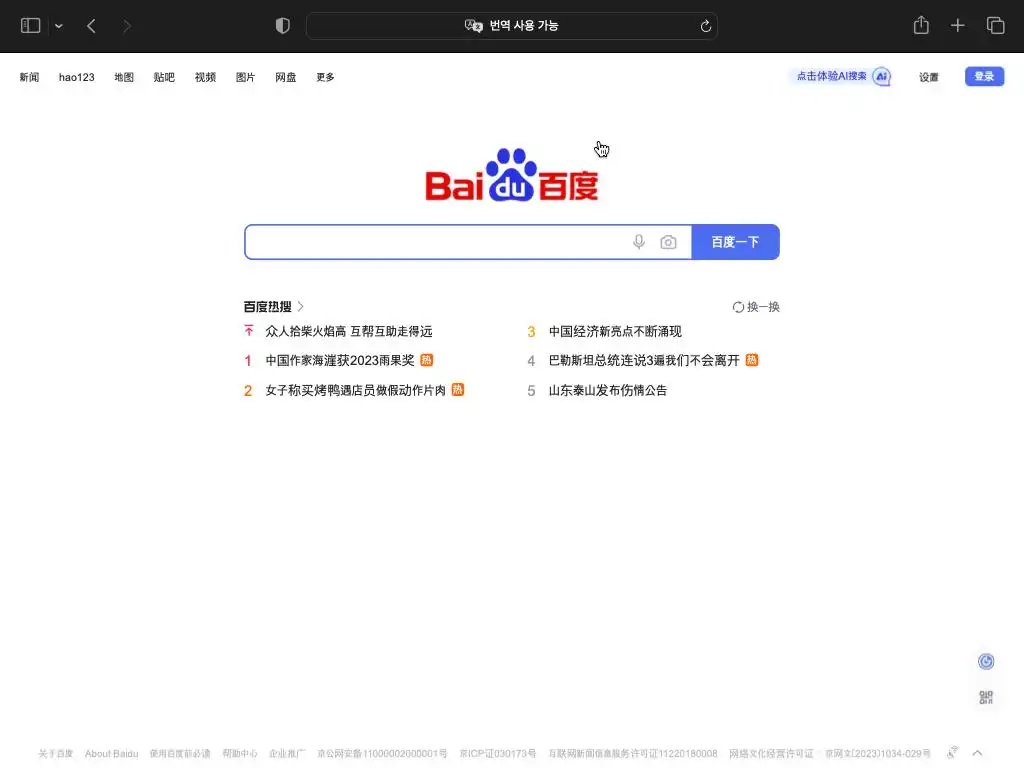Show the tab overview icon
This screenshot has width=1024, height=768.
coord(995,25)
